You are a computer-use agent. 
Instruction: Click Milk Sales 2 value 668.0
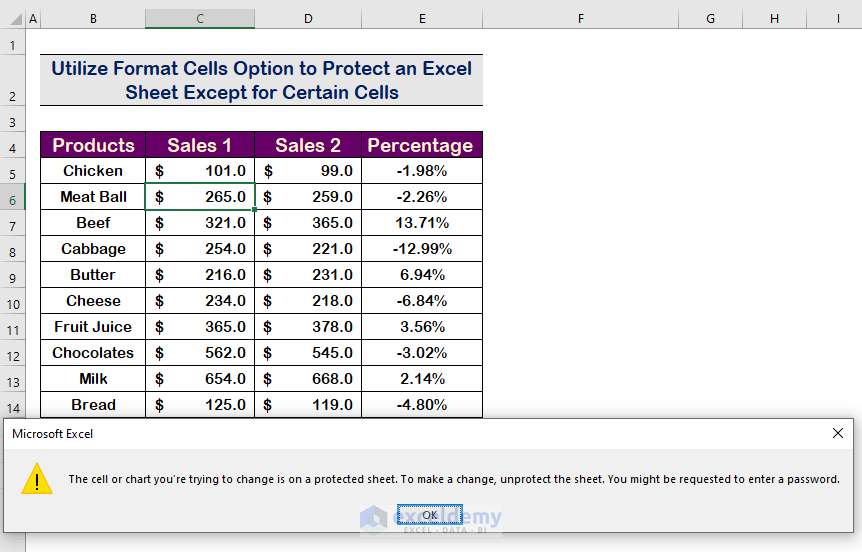click(308, 379)
